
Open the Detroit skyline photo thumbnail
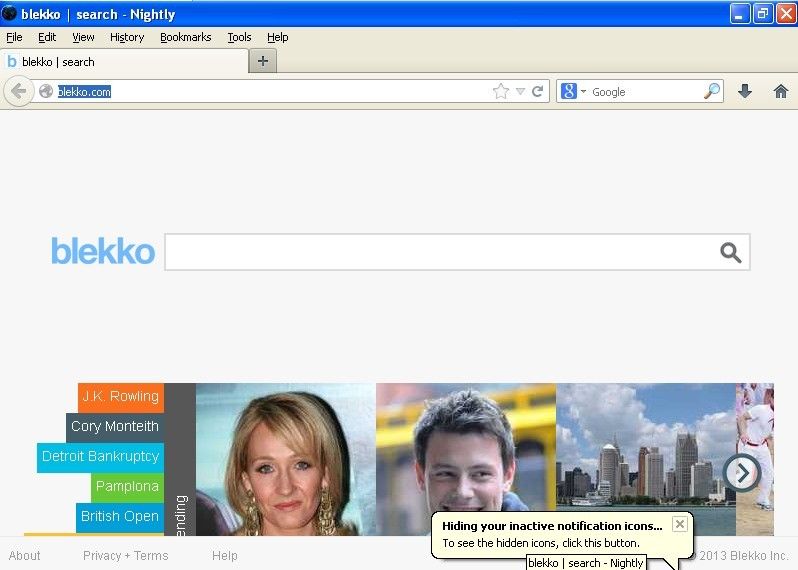pos(646,446)
